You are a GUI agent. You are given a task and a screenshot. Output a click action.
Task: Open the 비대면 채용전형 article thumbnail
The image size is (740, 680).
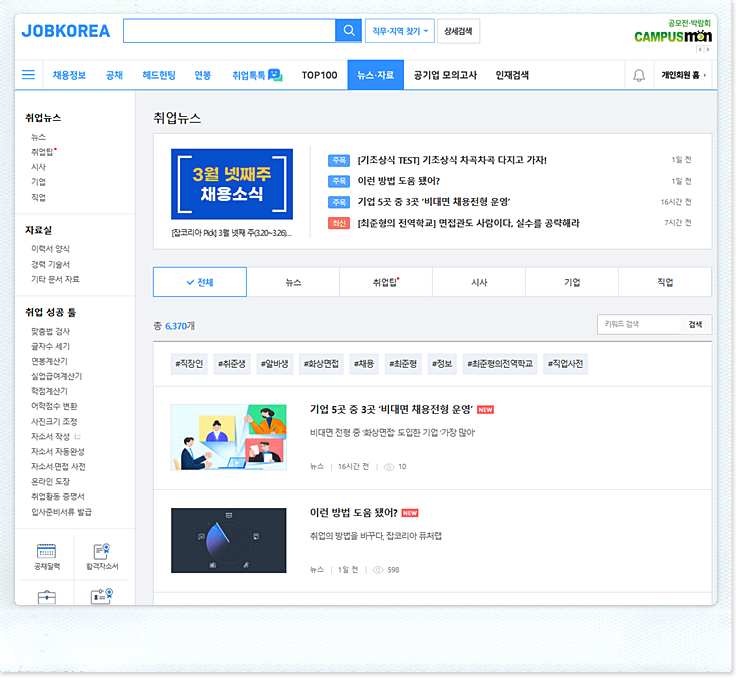click(x=229, y=437)
